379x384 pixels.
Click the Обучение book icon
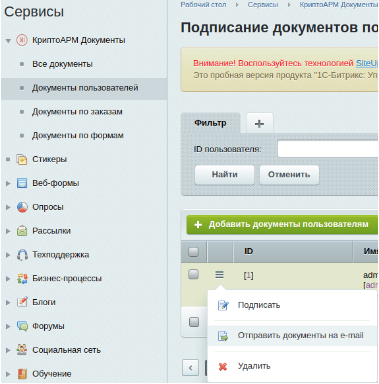coord(22,374)
